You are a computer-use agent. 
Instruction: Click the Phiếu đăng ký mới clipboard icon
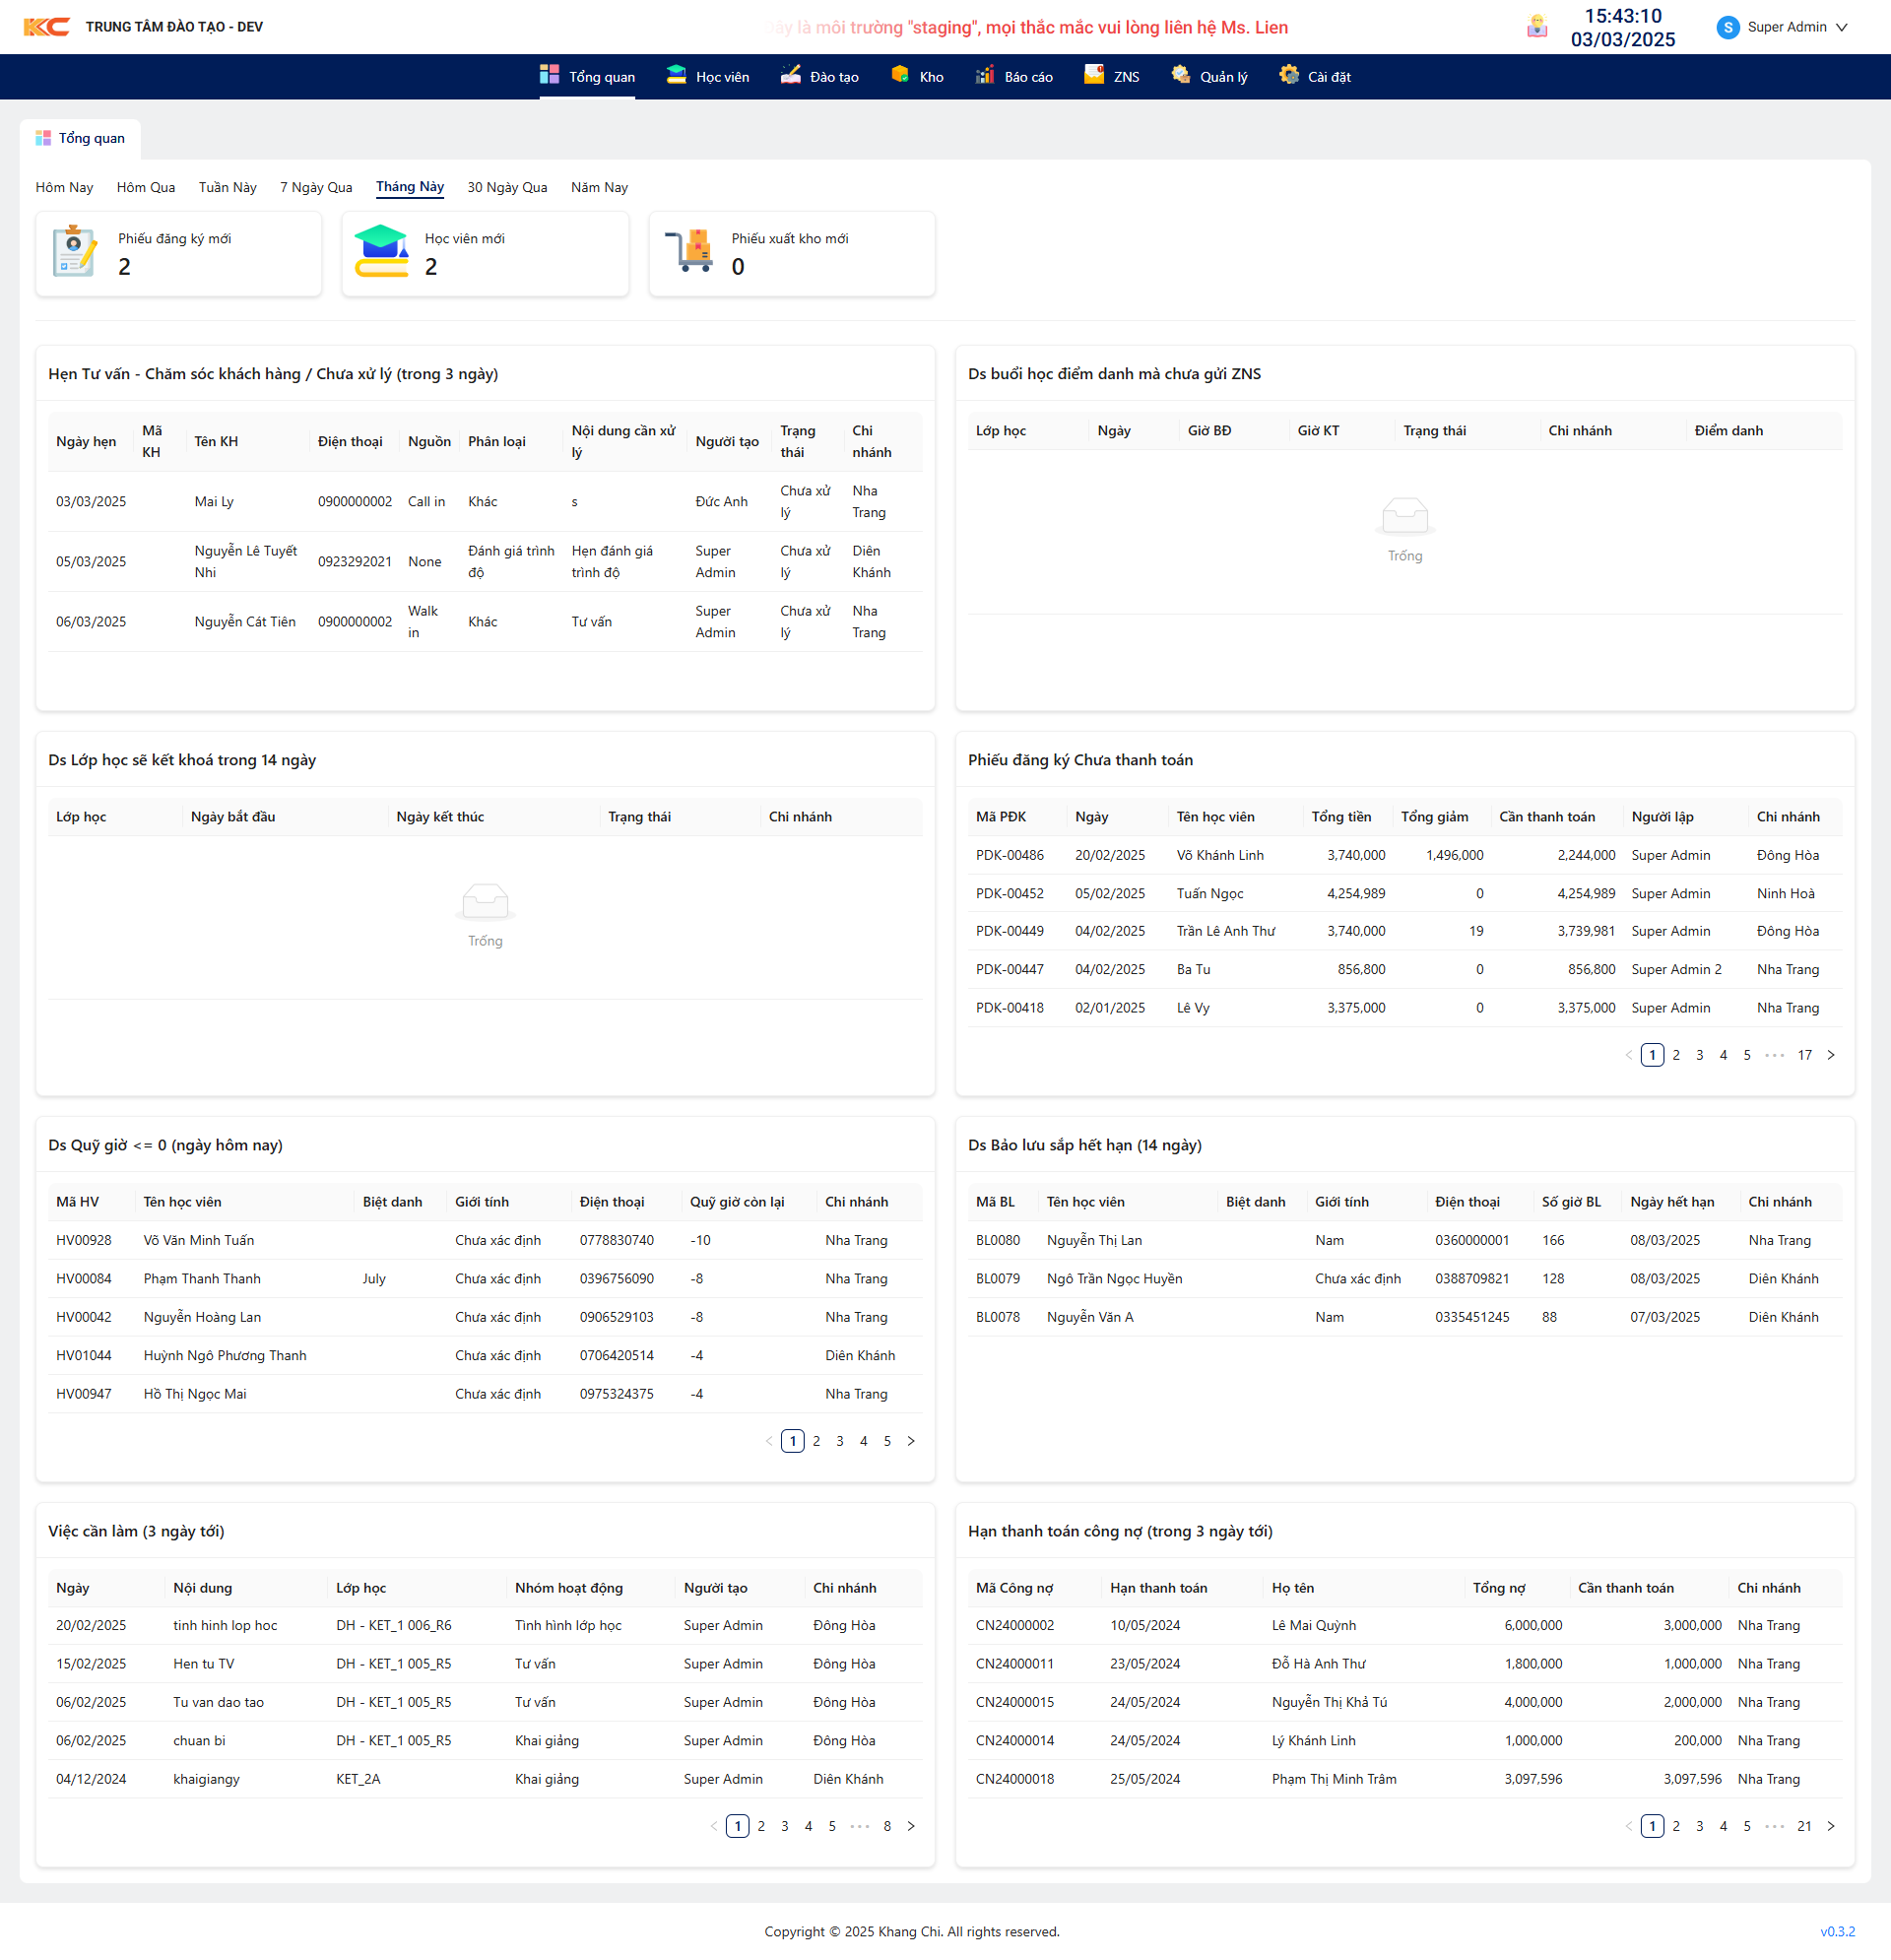(75, 252)
